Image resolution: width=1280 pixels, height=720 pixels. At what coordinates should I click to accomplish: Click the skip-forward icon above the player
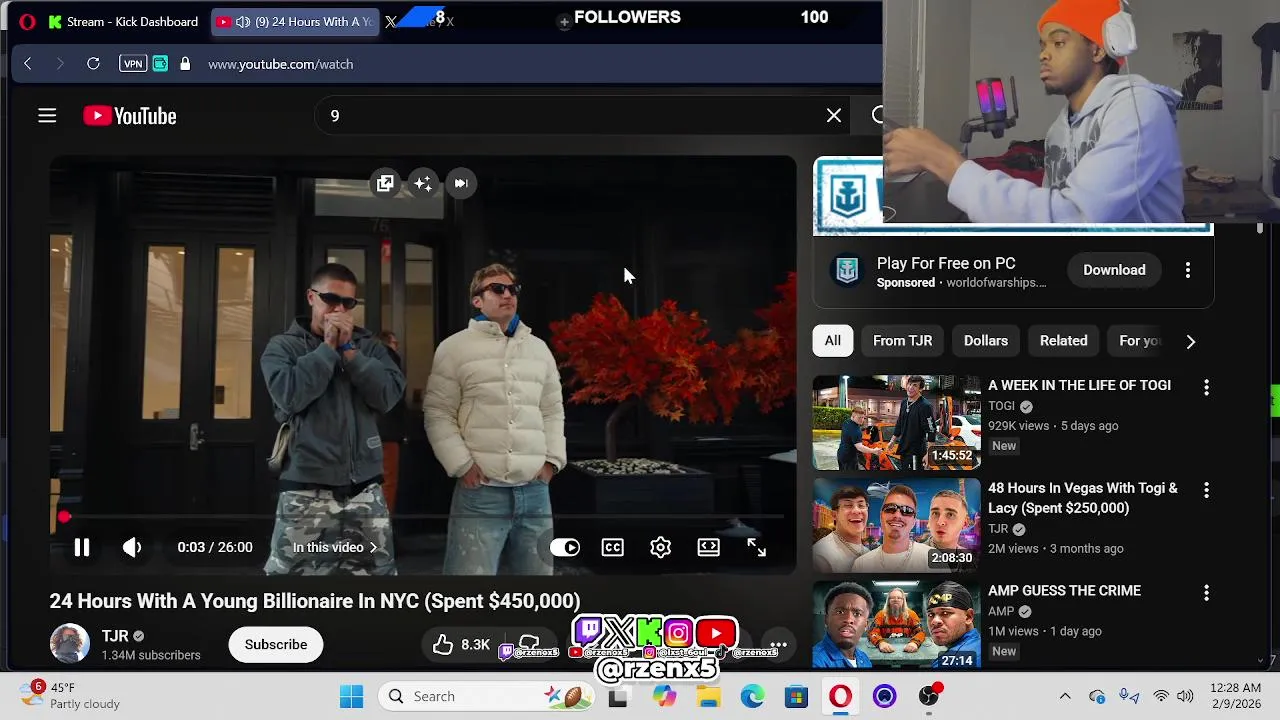pos(461,183)
